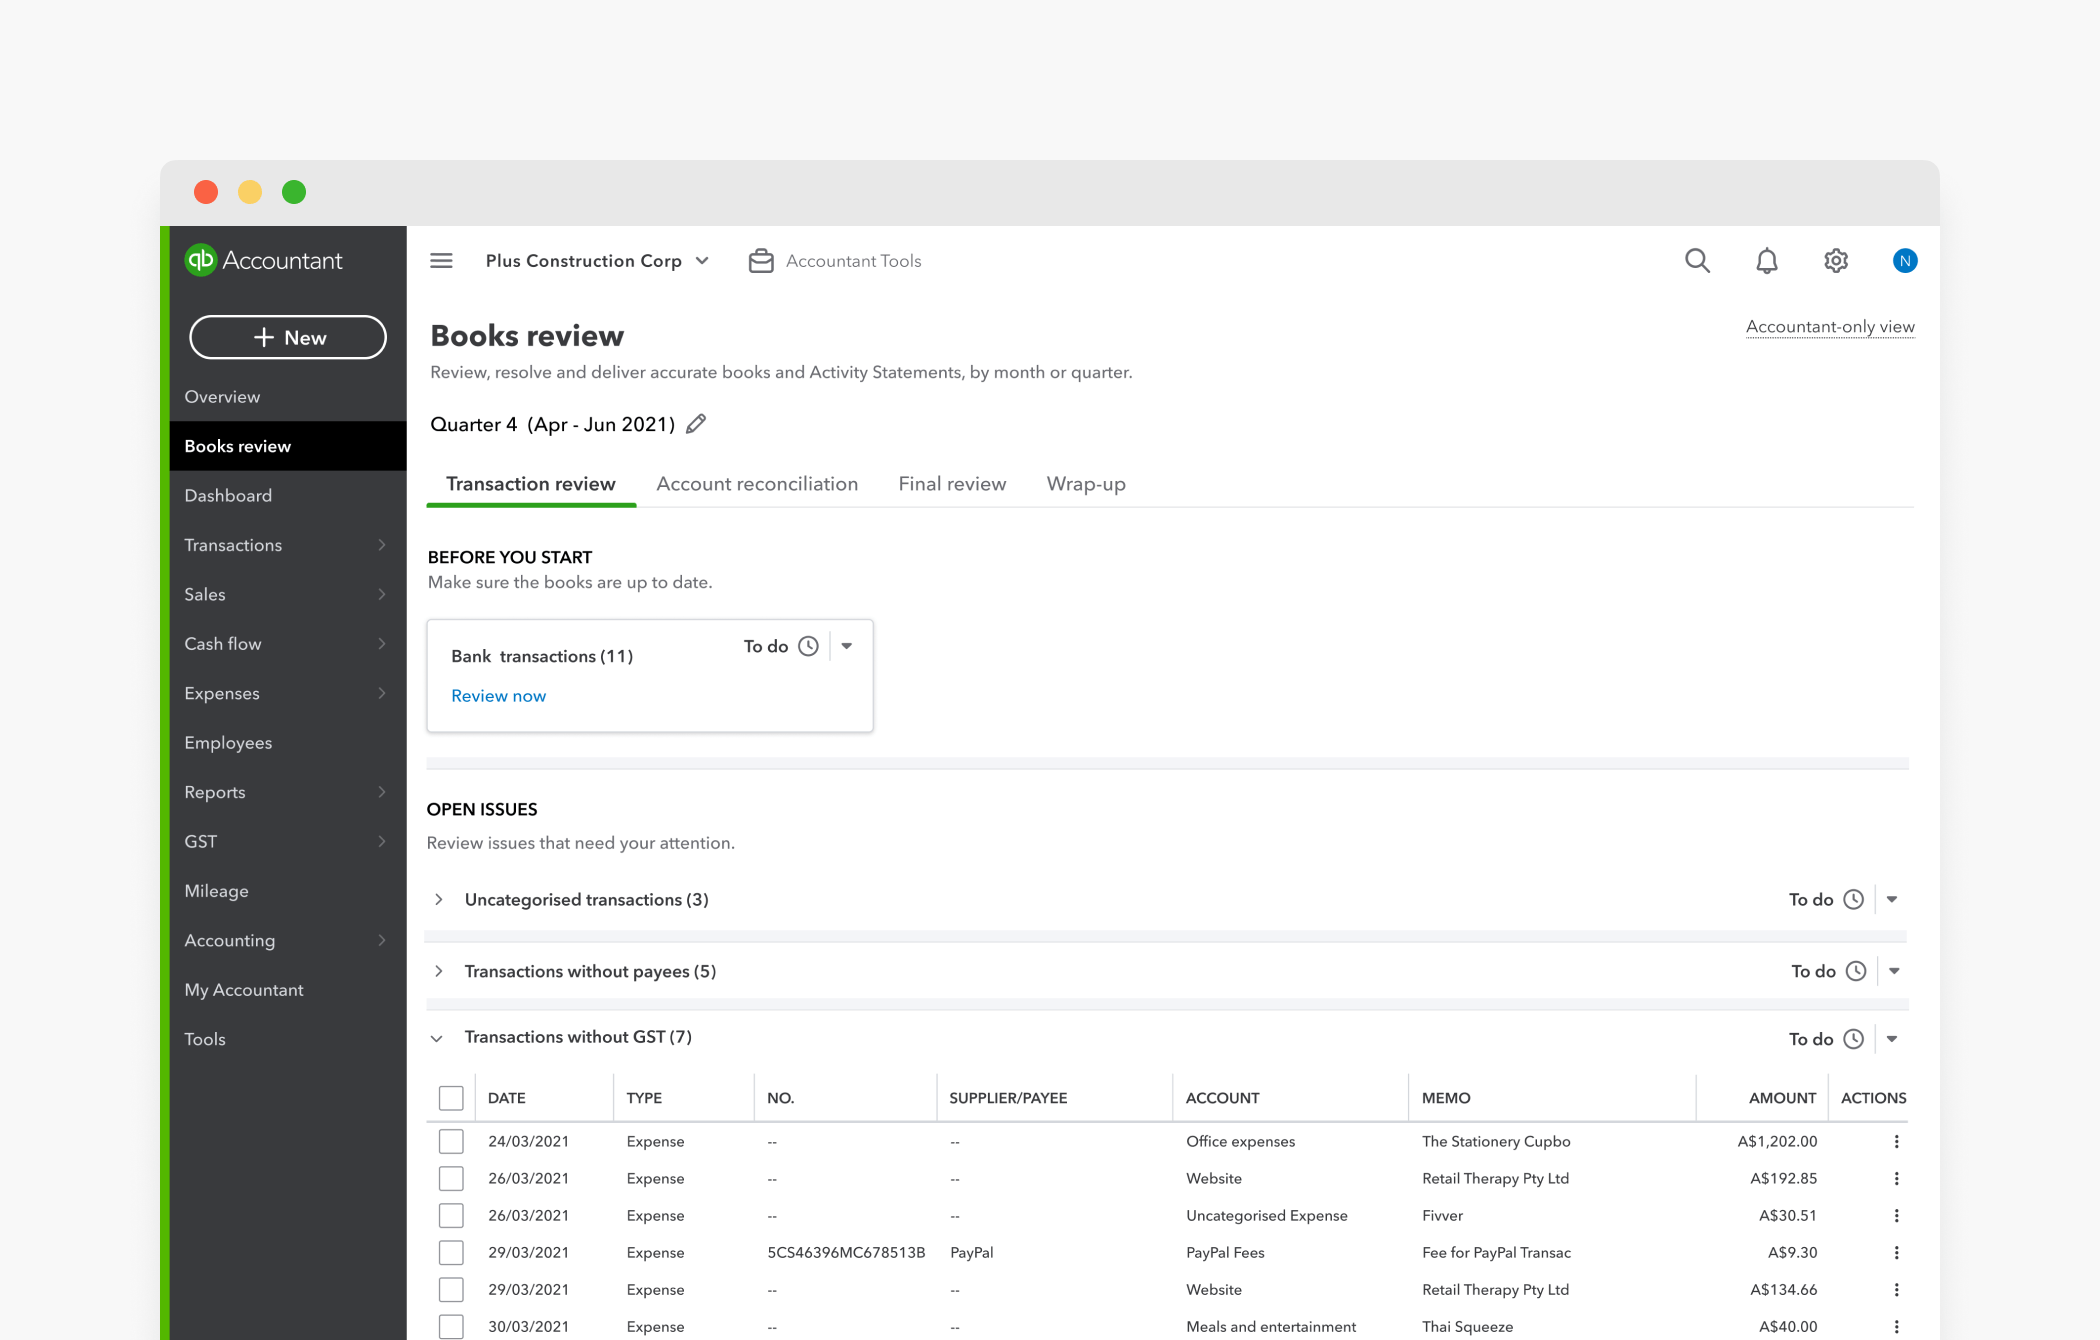Image resolution: width=2100 pixels, height=1340 pixels.
Task: Open the Plus Construction Corp company dropdown
Action: [x=597, y=261]
